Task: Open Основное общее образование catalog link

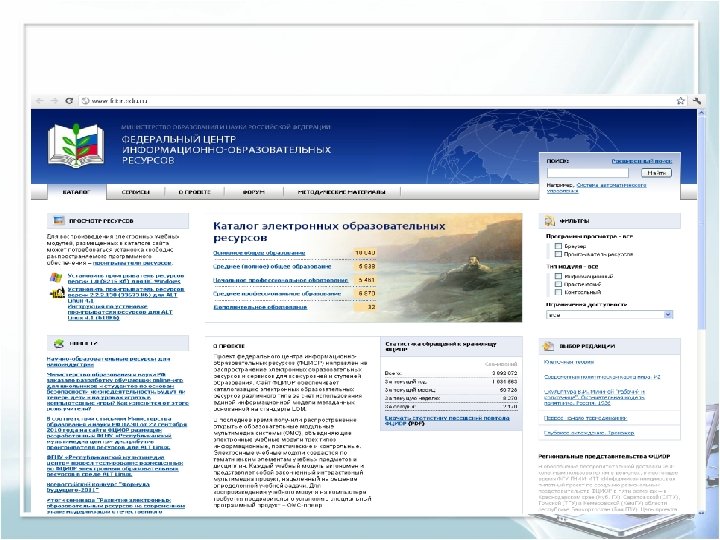Action: [x=259, y=253]
